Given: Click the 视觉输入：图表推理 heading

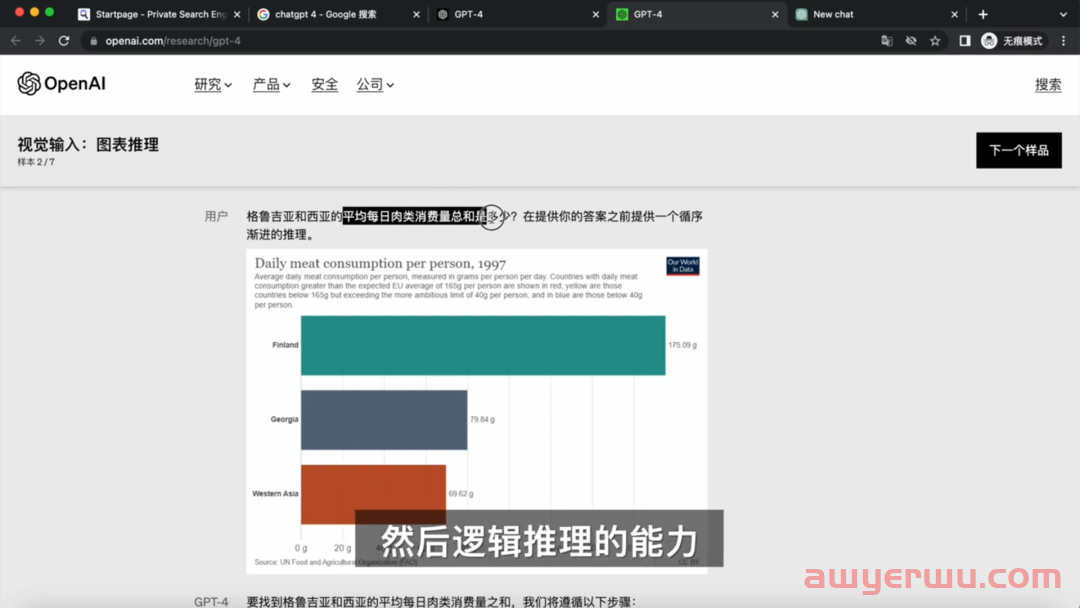Looking at the screenshot, I should pos(88,145).
